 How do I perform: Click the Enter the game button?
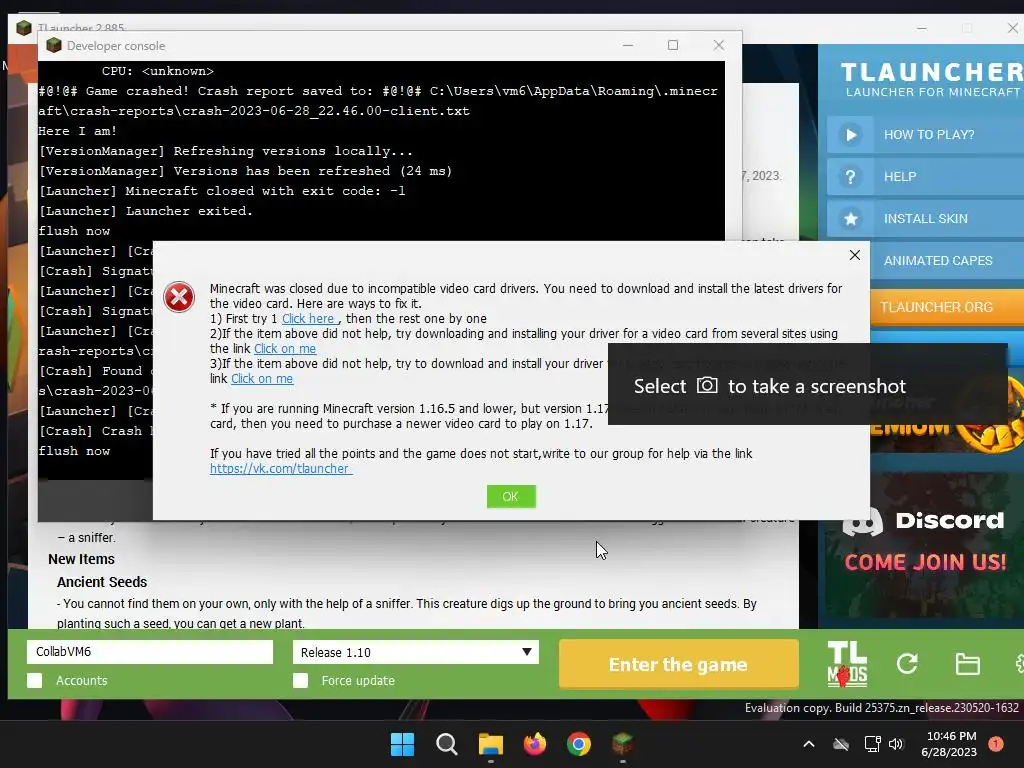click(x=679, y=664)
